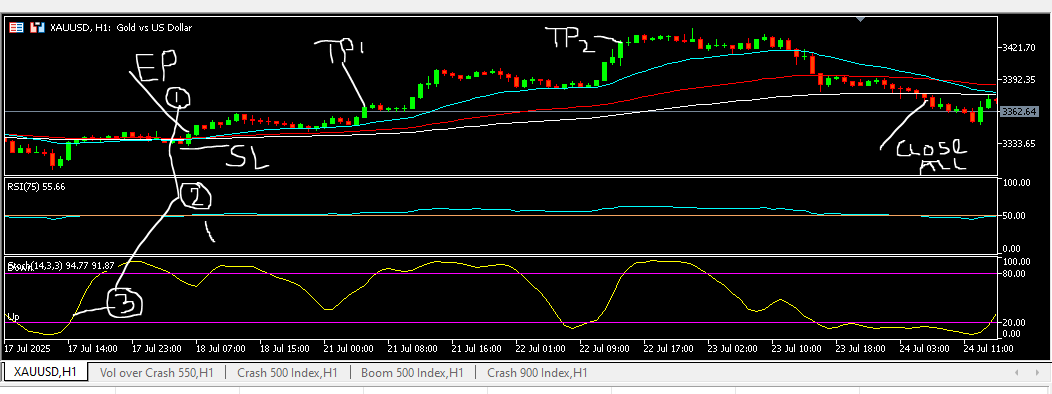The height and width of the screenshot is (394, 1052).
Task: Click the '17 Jul 2025' date on time axis
Action: (x=28, y=349)
